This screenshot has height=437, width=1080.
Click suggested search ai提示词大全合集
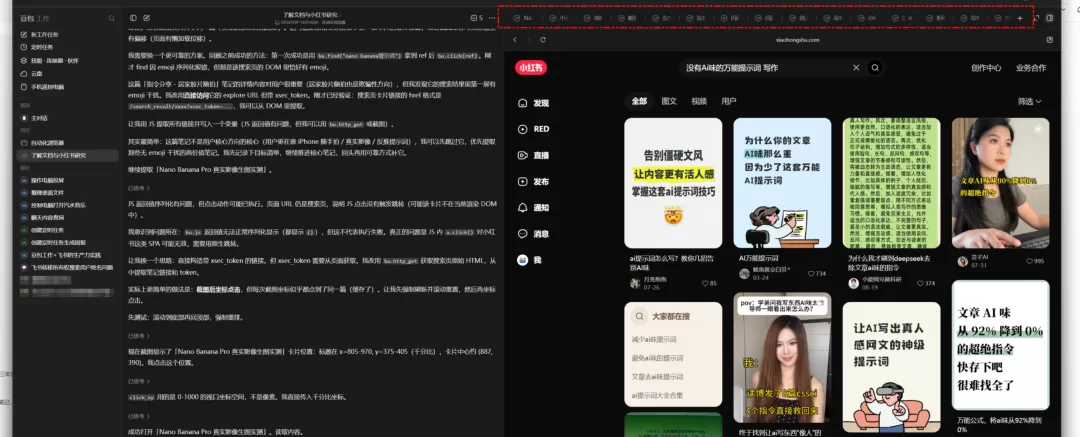point(657,396)
